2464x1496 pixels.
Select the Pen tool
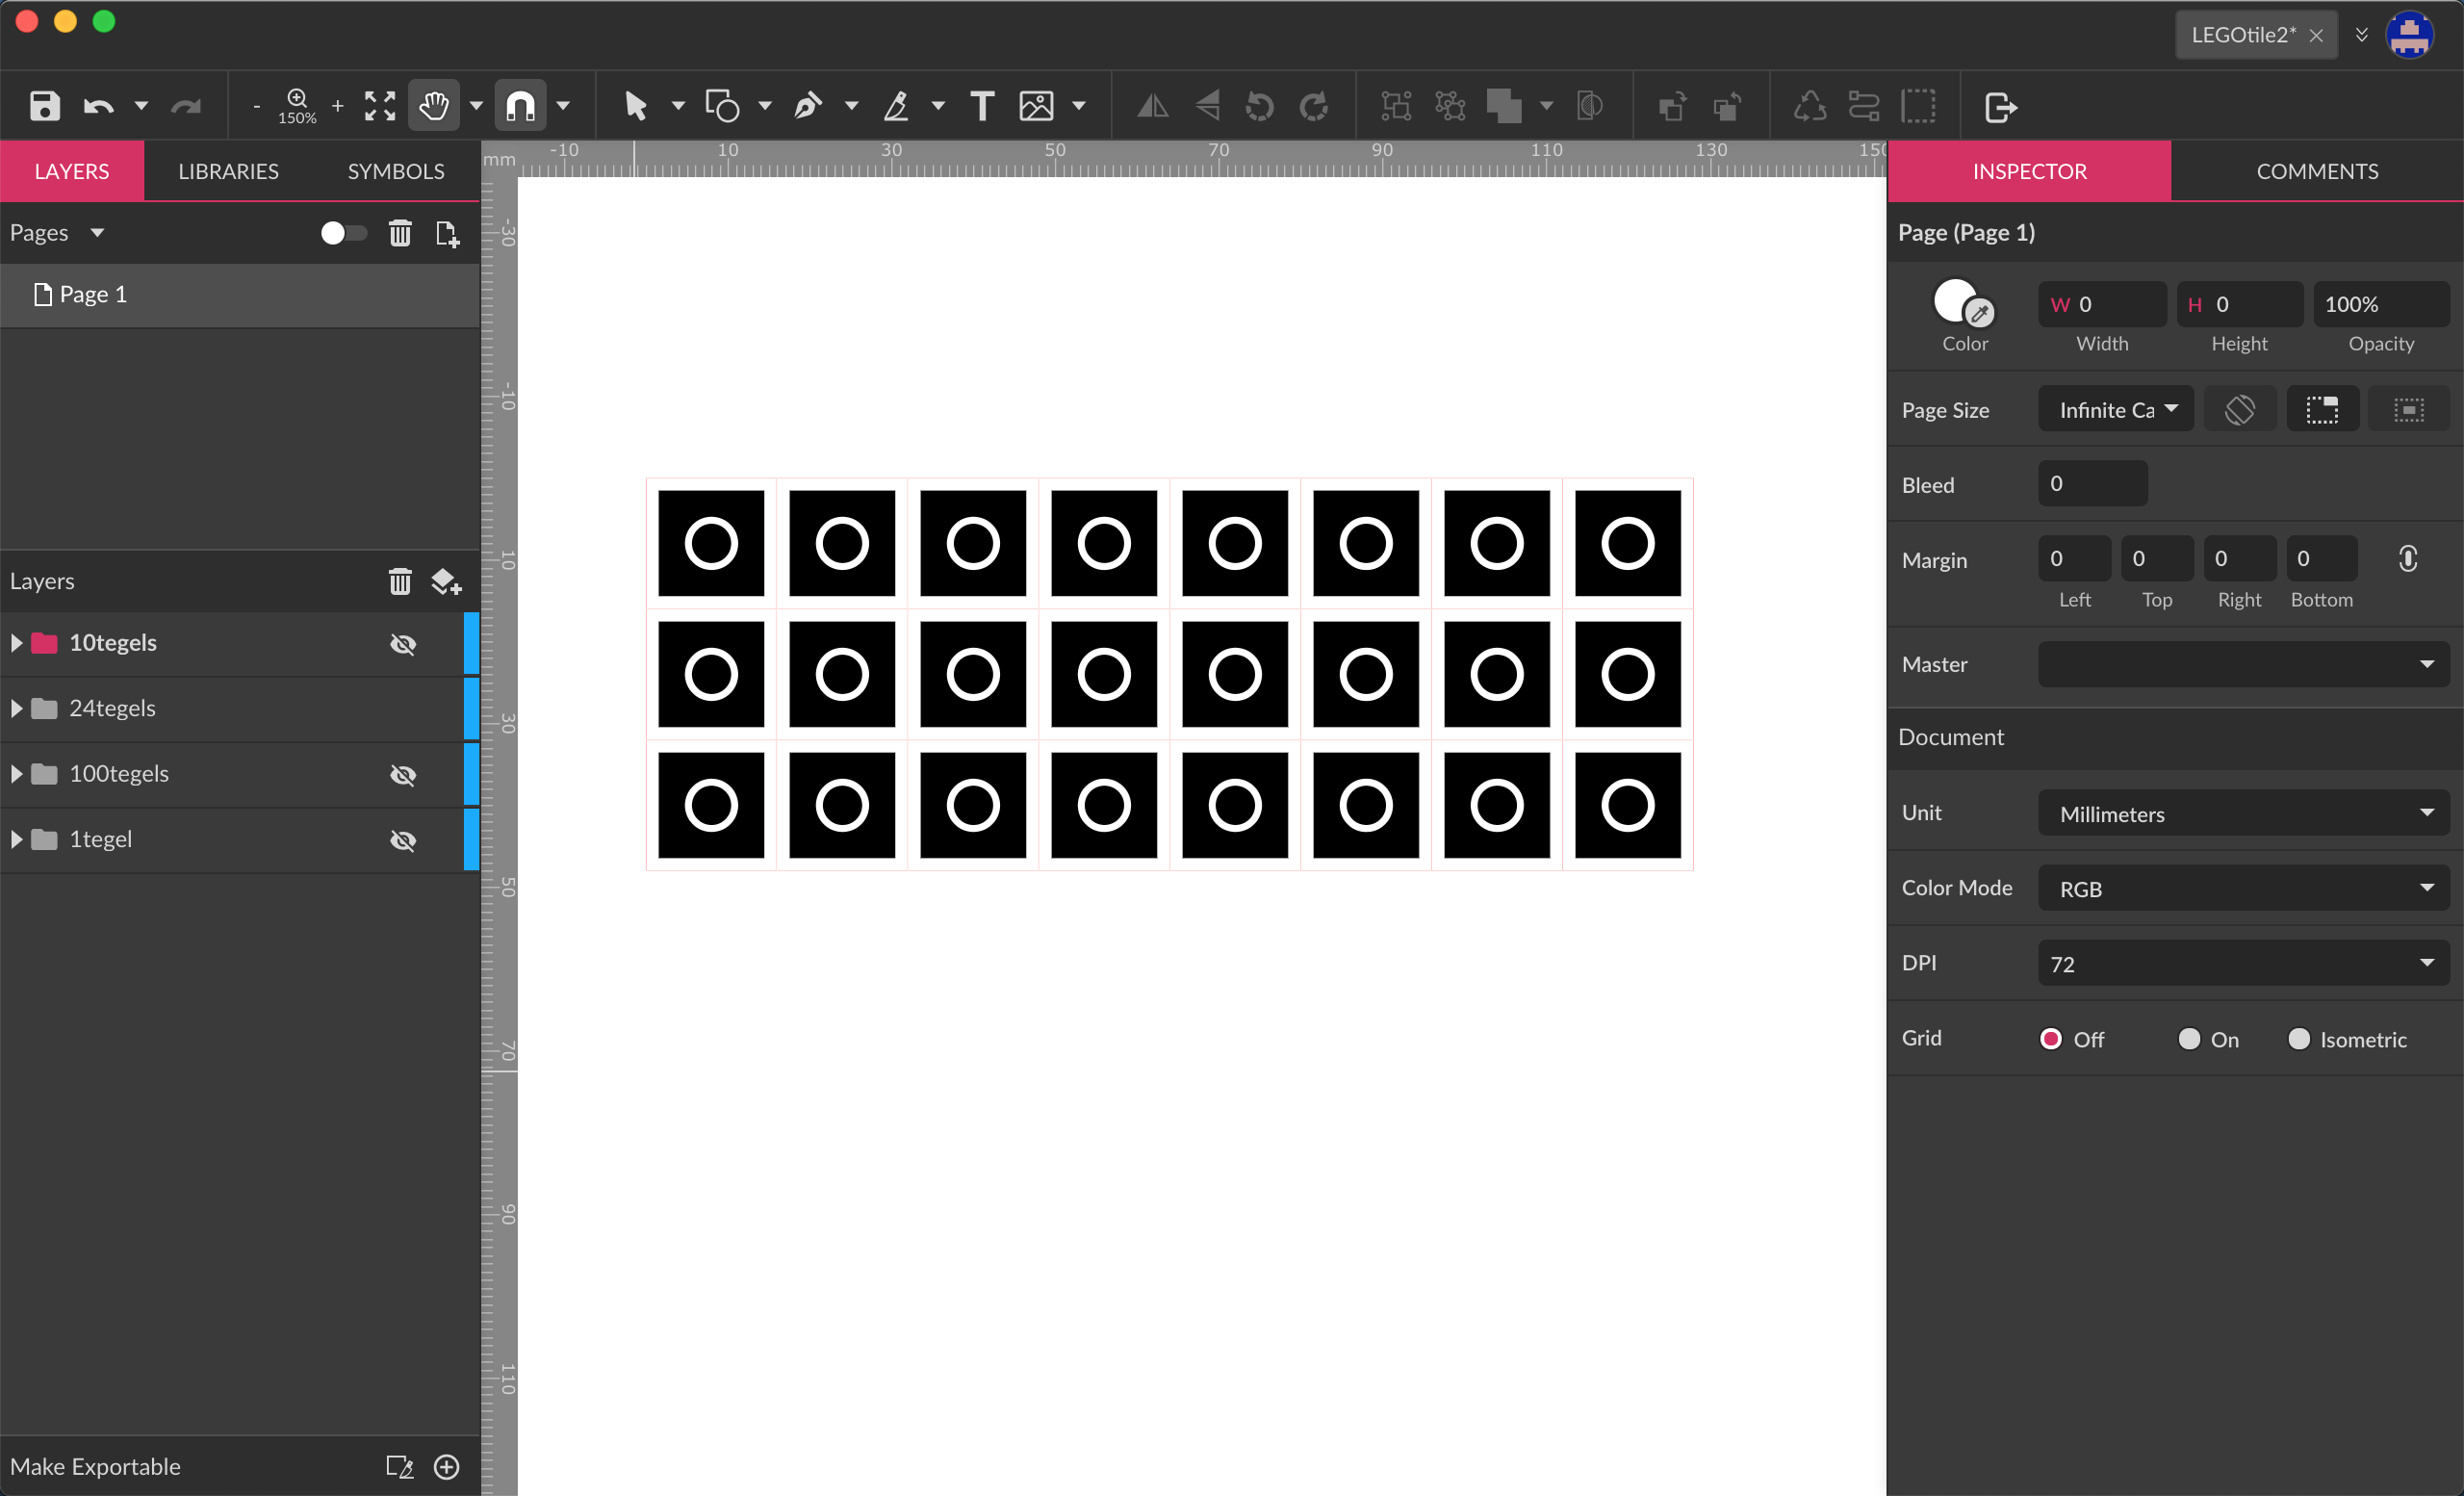[808, 106]
